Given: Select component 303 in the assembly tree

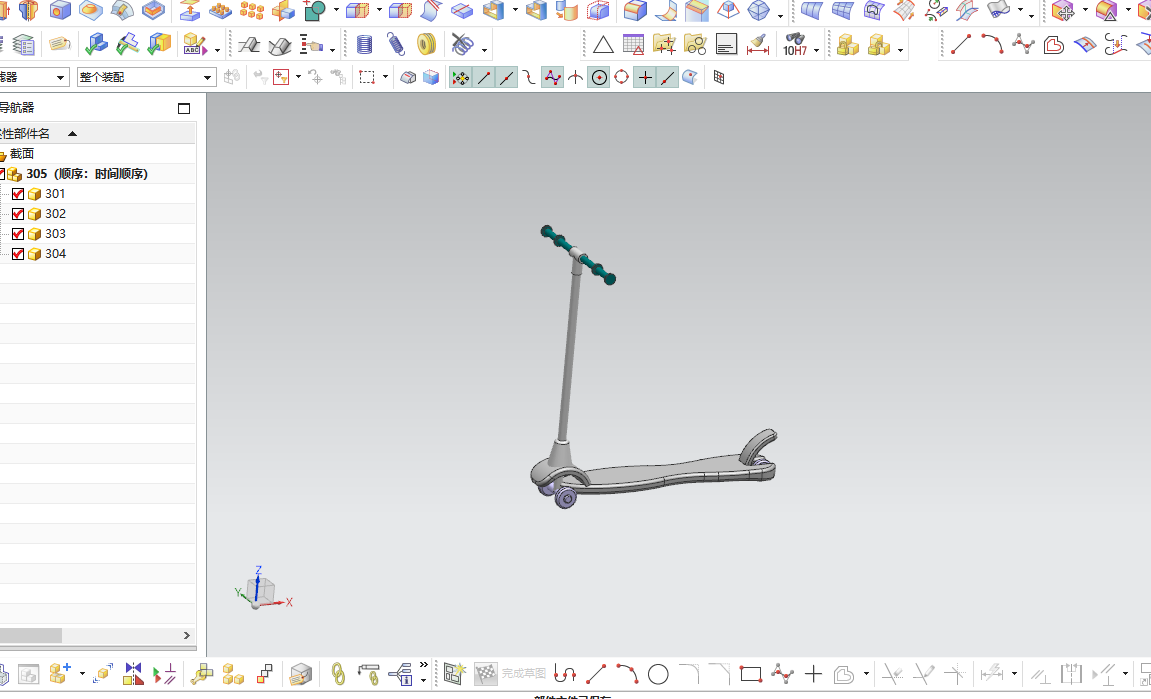Looking at the screenshot, I should [x=55, y=233].
